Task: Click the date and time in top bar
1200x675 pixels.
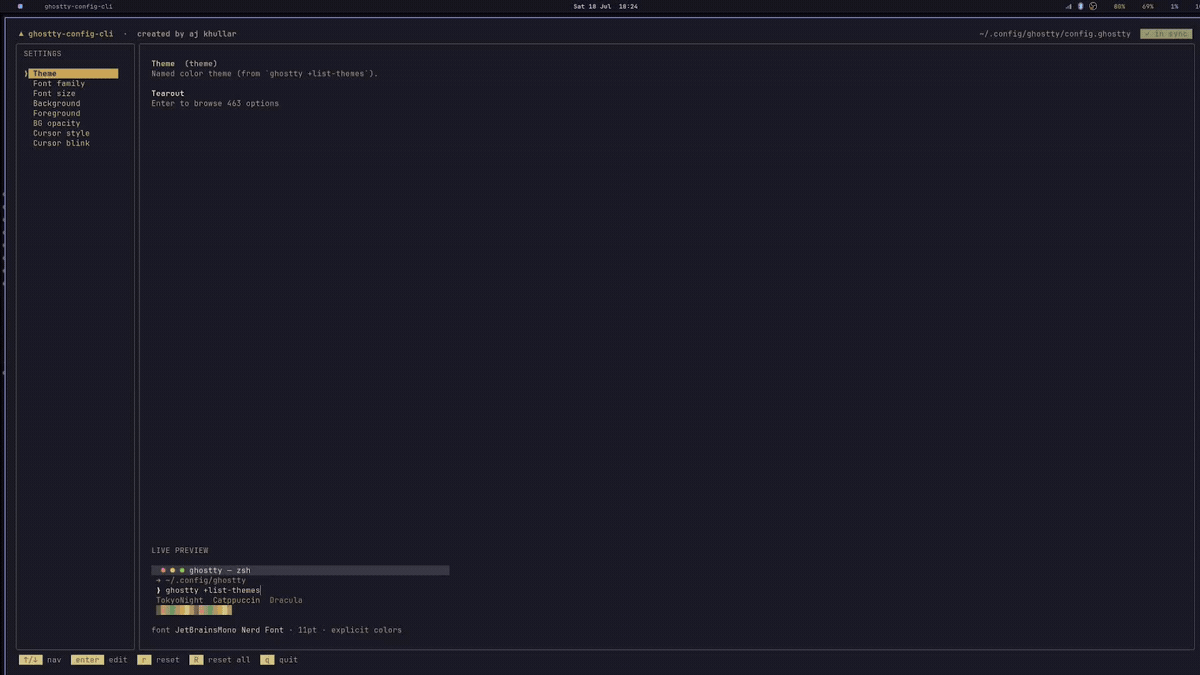Action: point(606,6)
